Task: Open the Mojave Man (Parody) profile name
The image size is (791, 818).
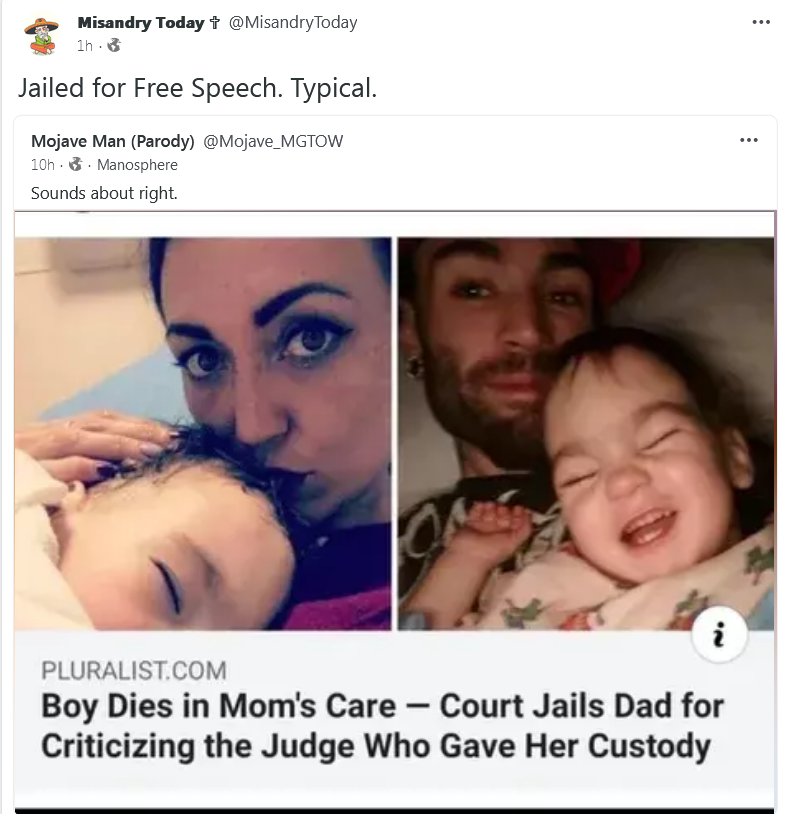Action: click(113, 141)
